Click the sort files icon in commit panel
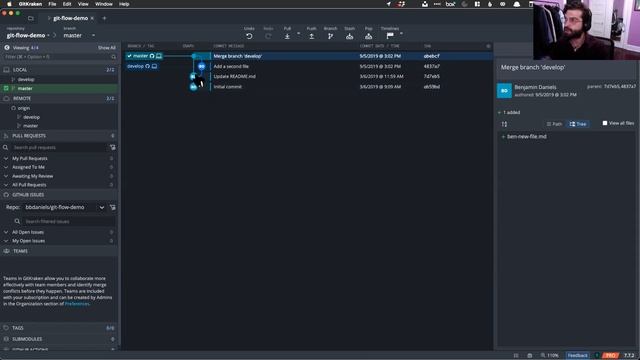The width and height of the screenshot is (640, 360). (504, 124)
